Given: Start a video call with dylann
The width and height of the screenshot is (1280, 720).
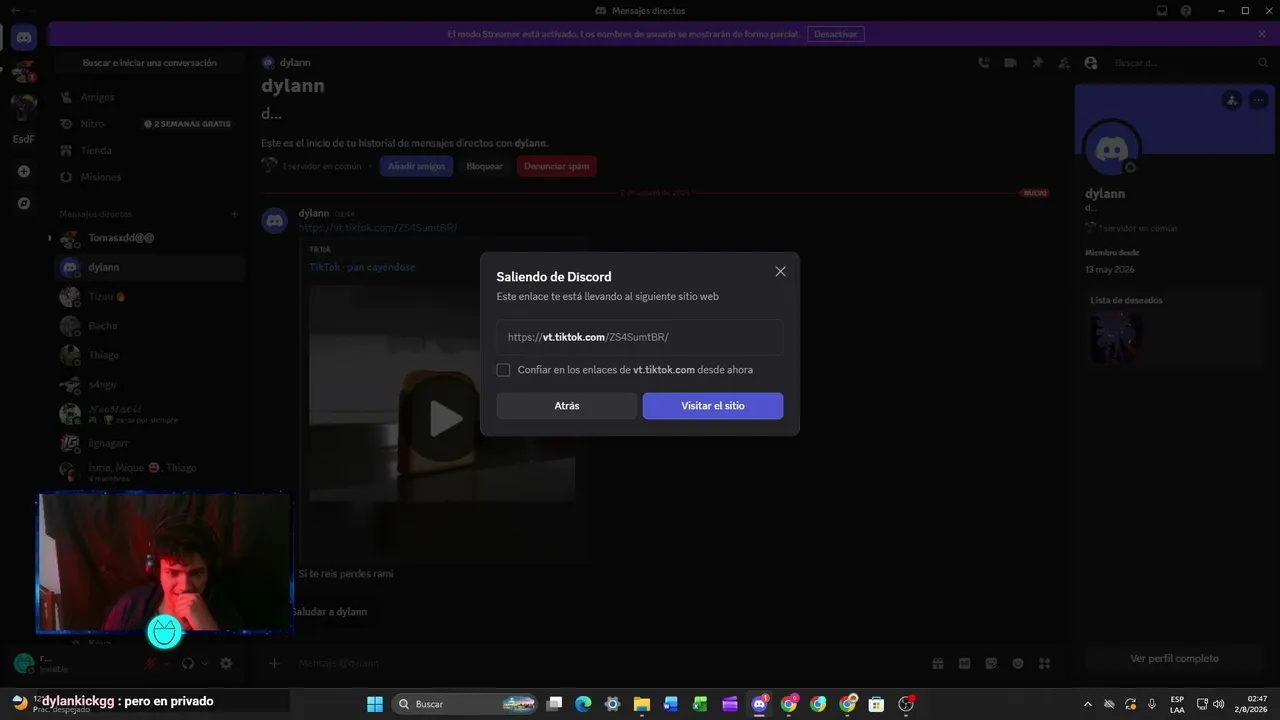Looking at the screenshot, I should (1011, 63).
